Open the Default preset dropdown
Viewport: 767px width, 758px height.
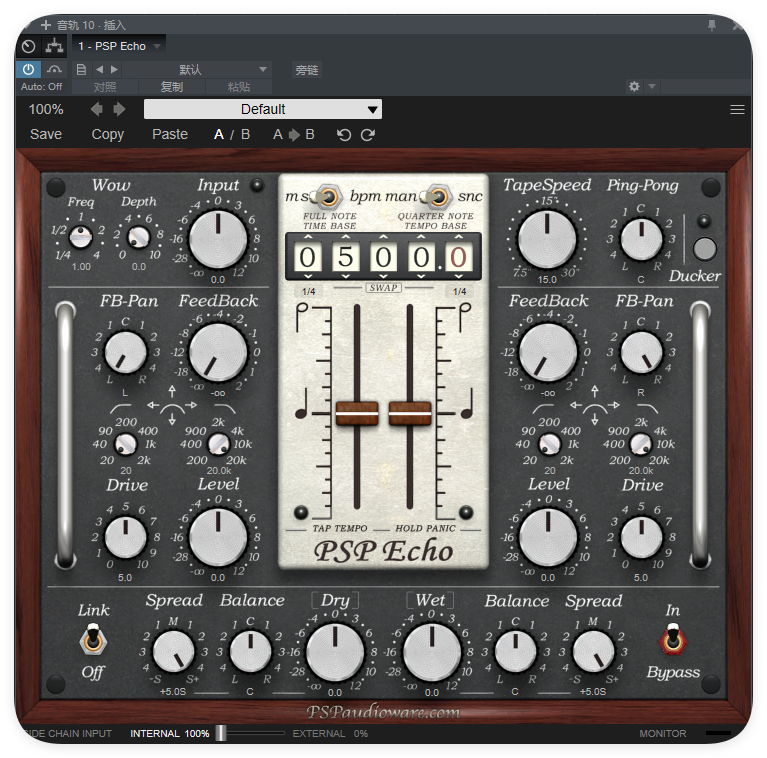pos(263,109)
